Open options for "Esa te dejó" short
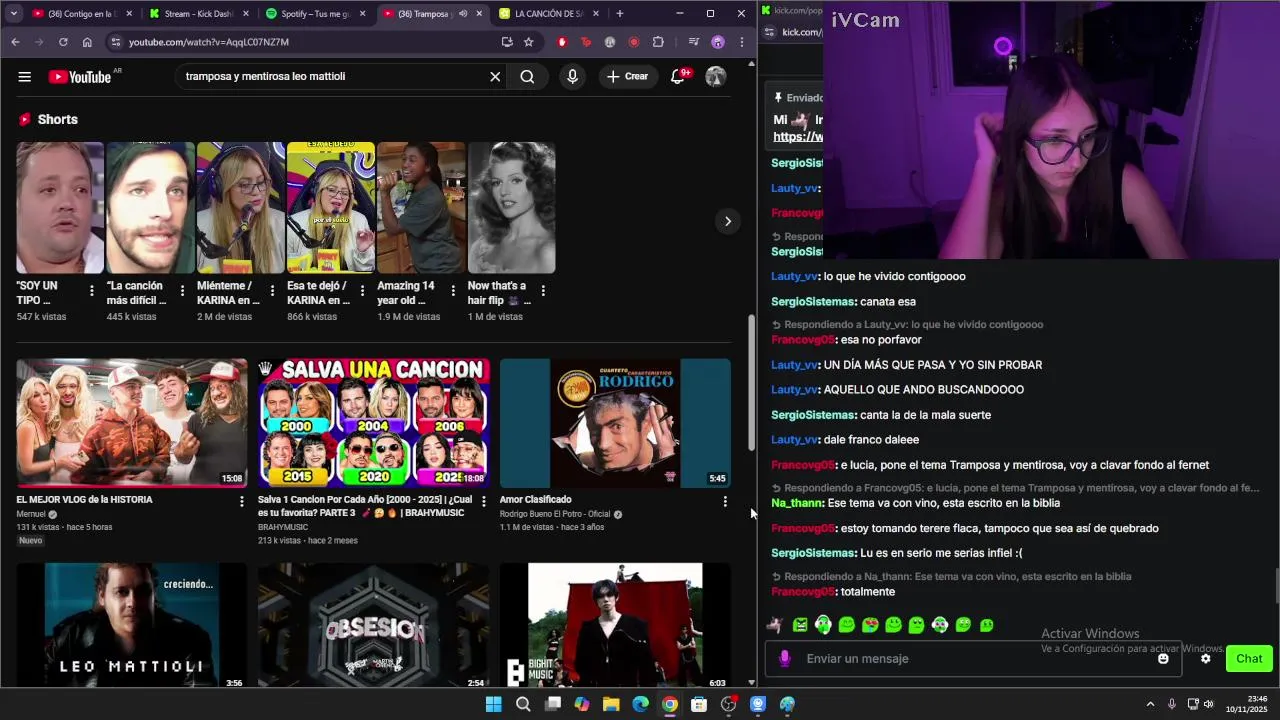 pyautogui.click(x=362, y=291)
